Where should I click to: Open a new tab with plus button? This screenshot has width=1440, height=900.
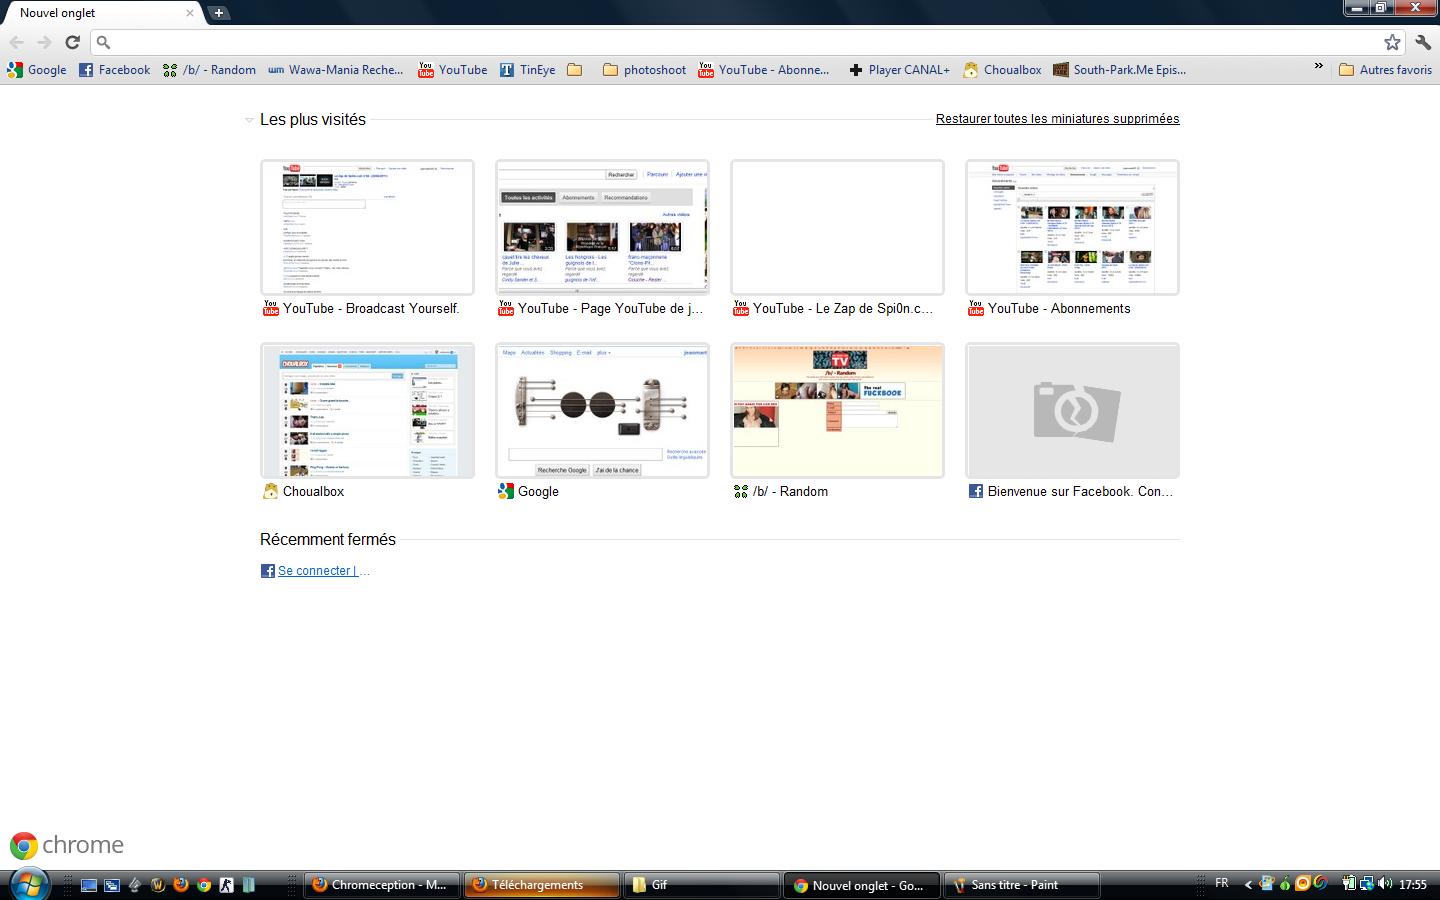click(x=218, y=13)
